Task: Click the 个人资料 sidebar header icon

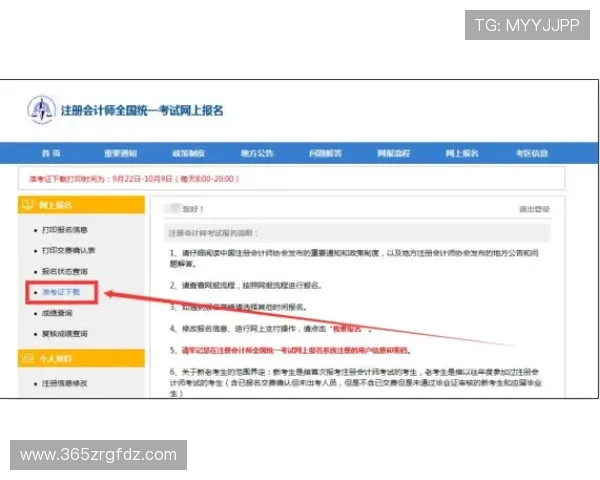Action: [28, 358]
